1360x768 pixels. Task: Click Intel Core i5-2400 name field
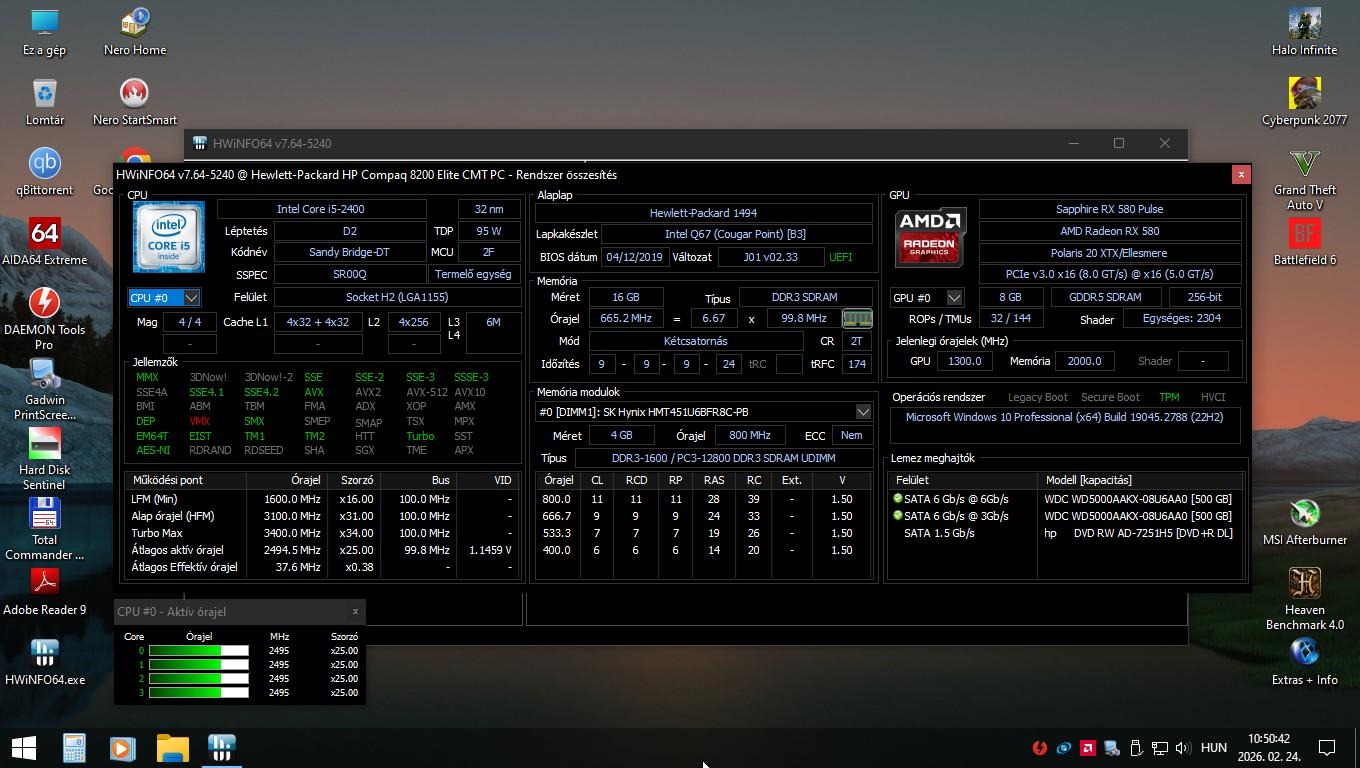[321, 209]
